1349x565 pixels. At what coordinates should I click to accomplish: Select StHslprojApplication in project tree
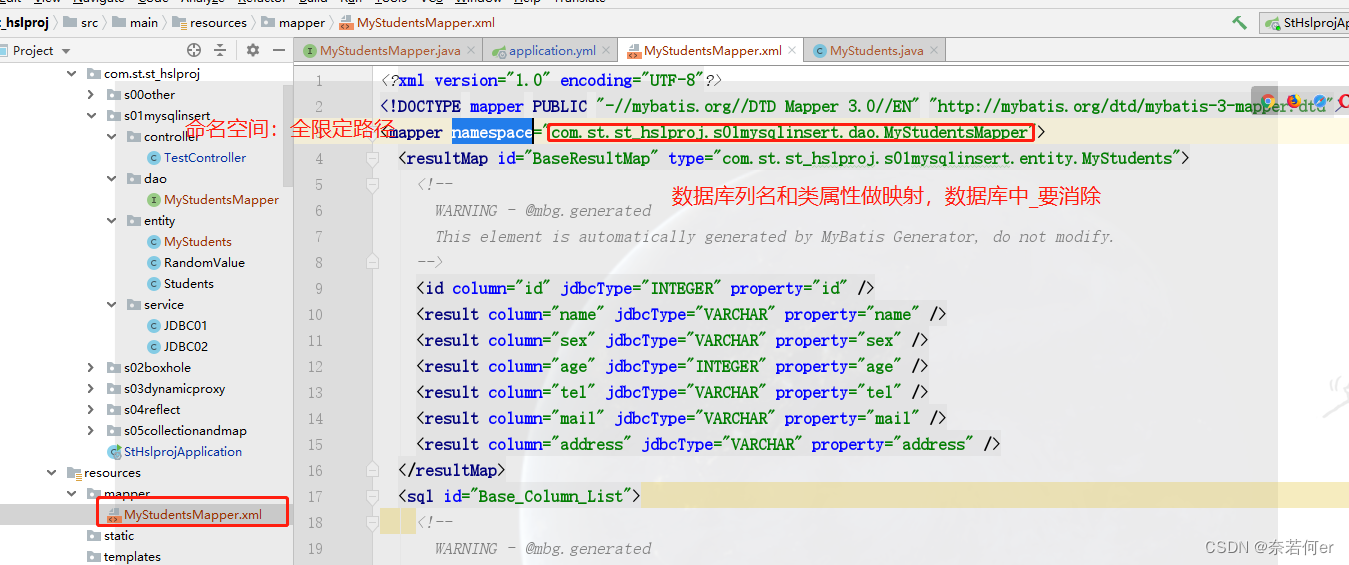(x=183, y=452)
